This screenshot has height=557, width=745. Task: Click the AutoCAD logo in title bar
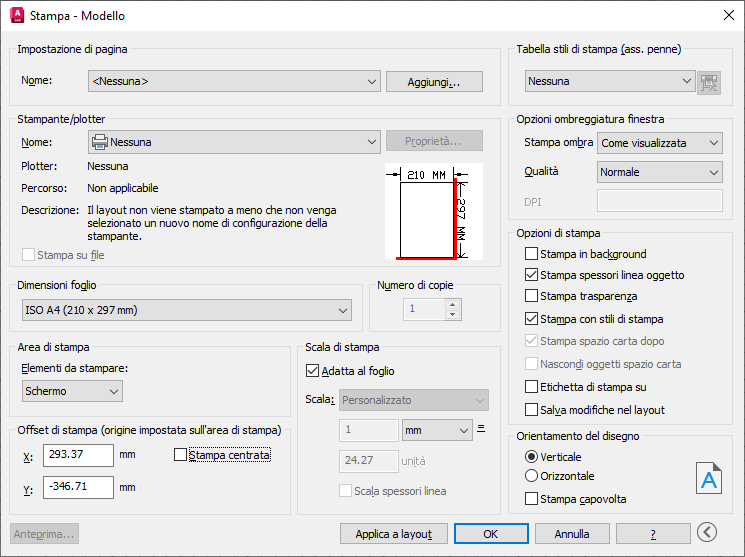pos(16,16)
